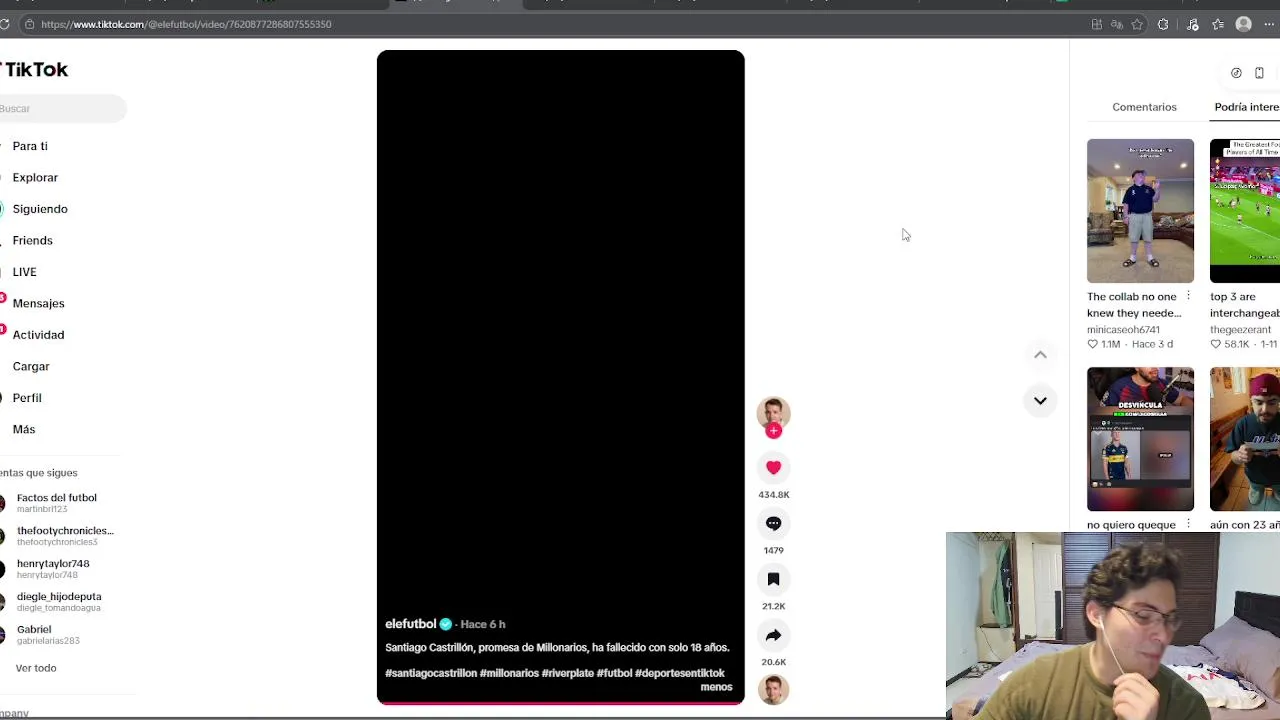Collapse the caption with 'menos'
This screenshot has width=1280, height=720.
point(716,687)
